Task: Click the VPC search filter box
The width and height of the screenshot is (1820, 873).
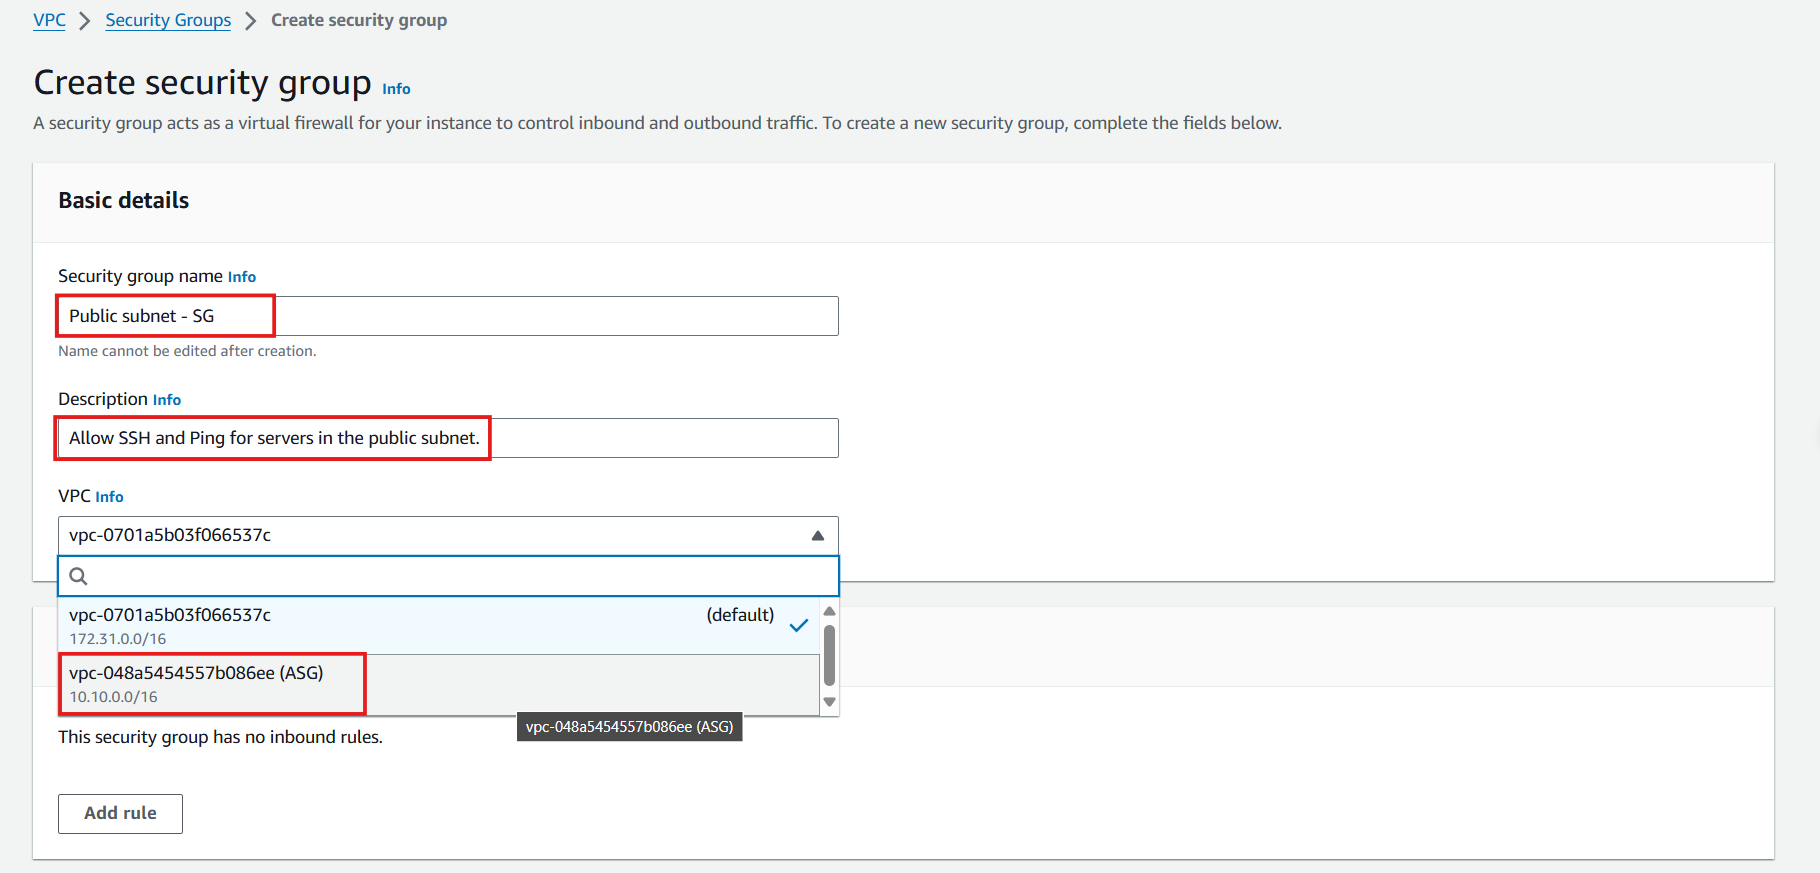Action: pos(448,576)
